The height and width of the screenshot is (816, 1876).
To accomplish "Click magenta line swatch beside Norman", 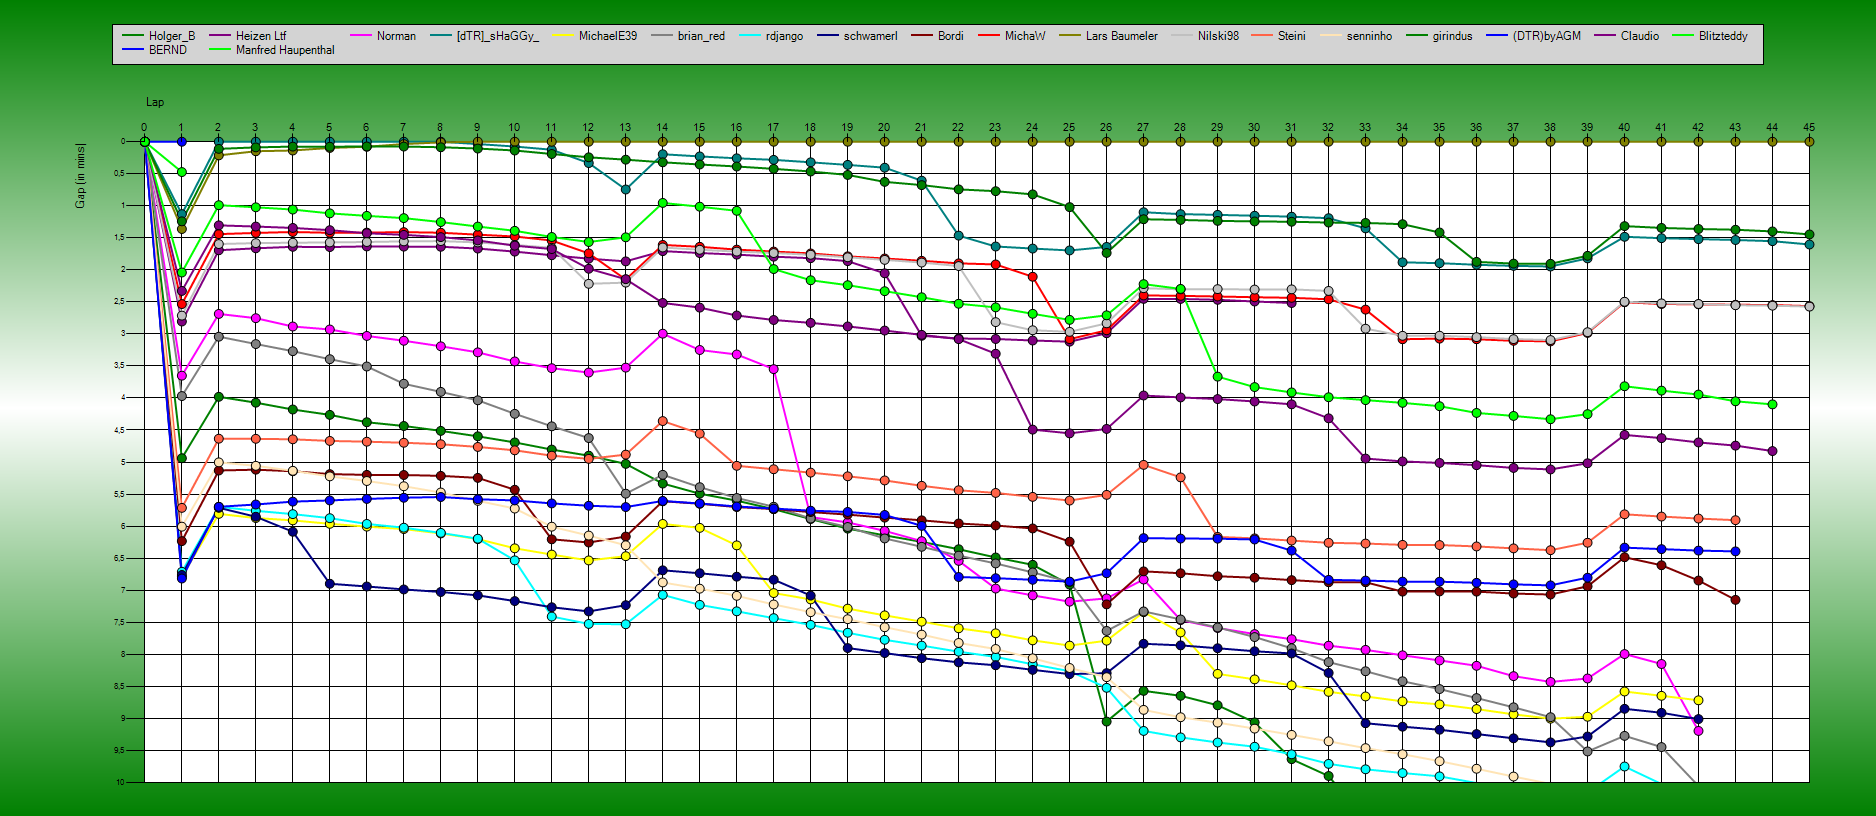I will tap(360, 36).
